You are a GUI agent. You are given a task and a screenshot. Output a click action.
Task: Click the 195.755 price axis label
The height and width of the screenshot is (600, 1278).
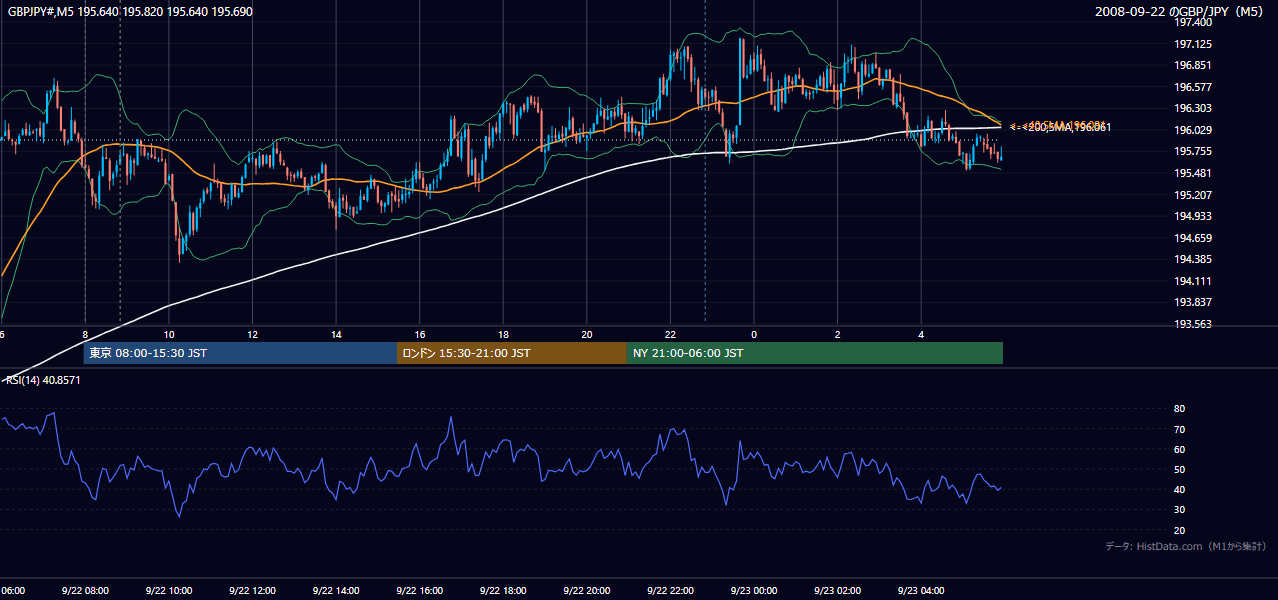(x=1194, y=151)
